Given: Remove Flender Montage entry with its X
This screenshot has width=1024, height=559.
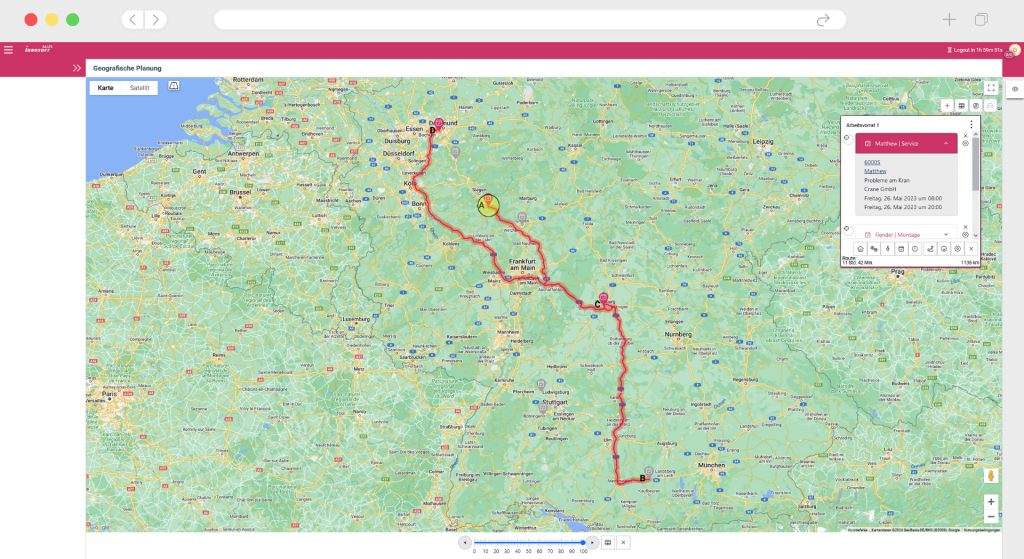Looking at the screenshot, I should [965, 227].
